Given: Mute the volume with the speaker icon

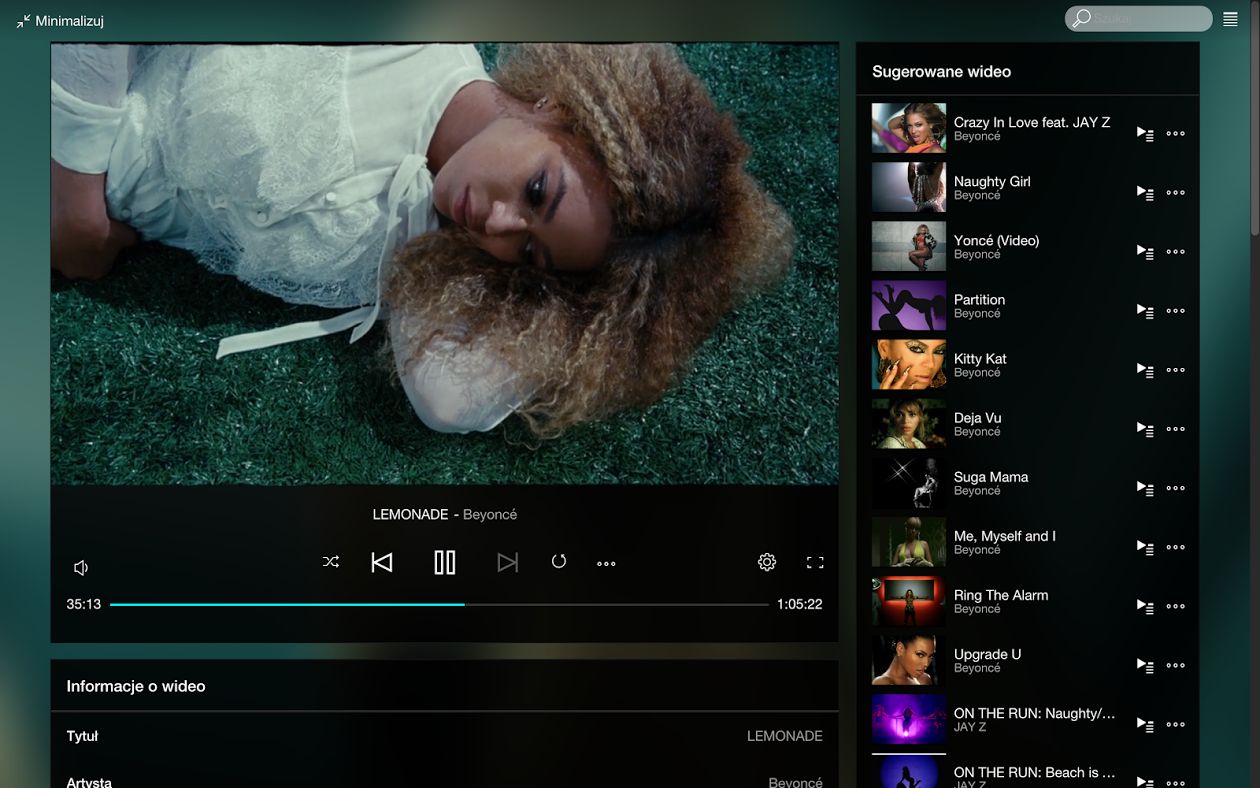Looking at the screenshot, I should tap(81, 568).
